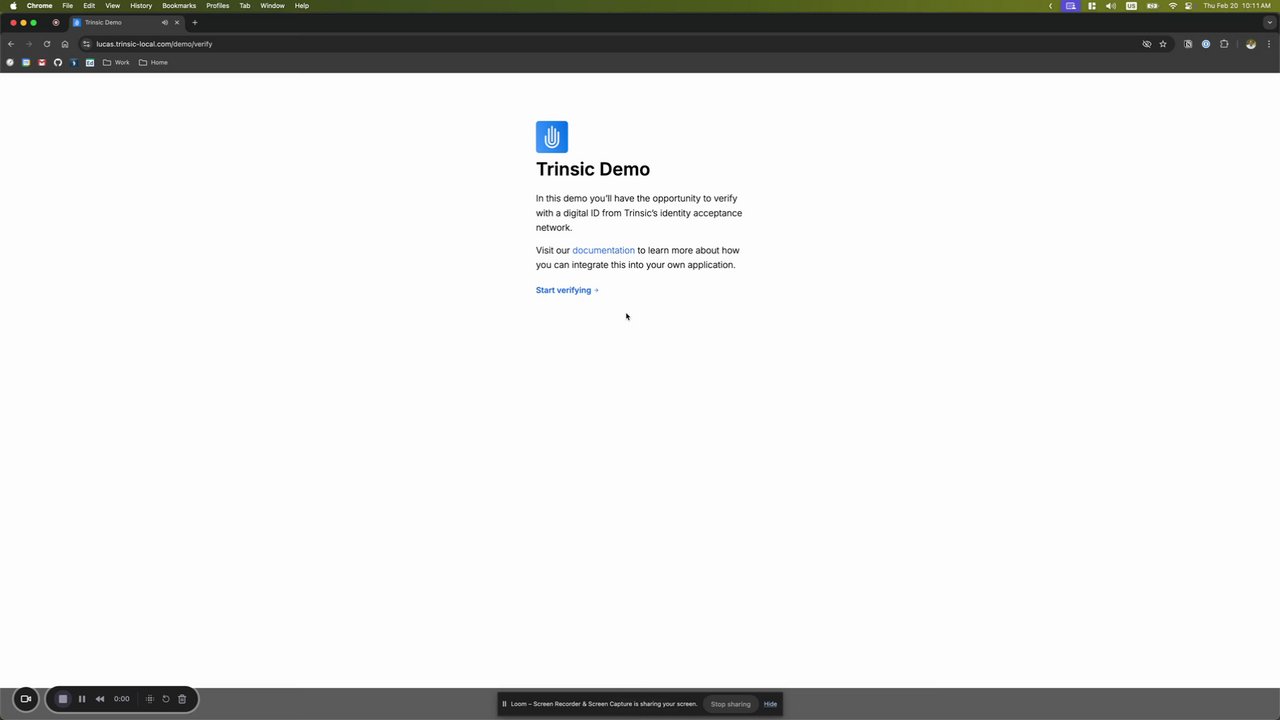The image size is (1280, 720).
Task: Reload the current page
Action: coord(47,44)
